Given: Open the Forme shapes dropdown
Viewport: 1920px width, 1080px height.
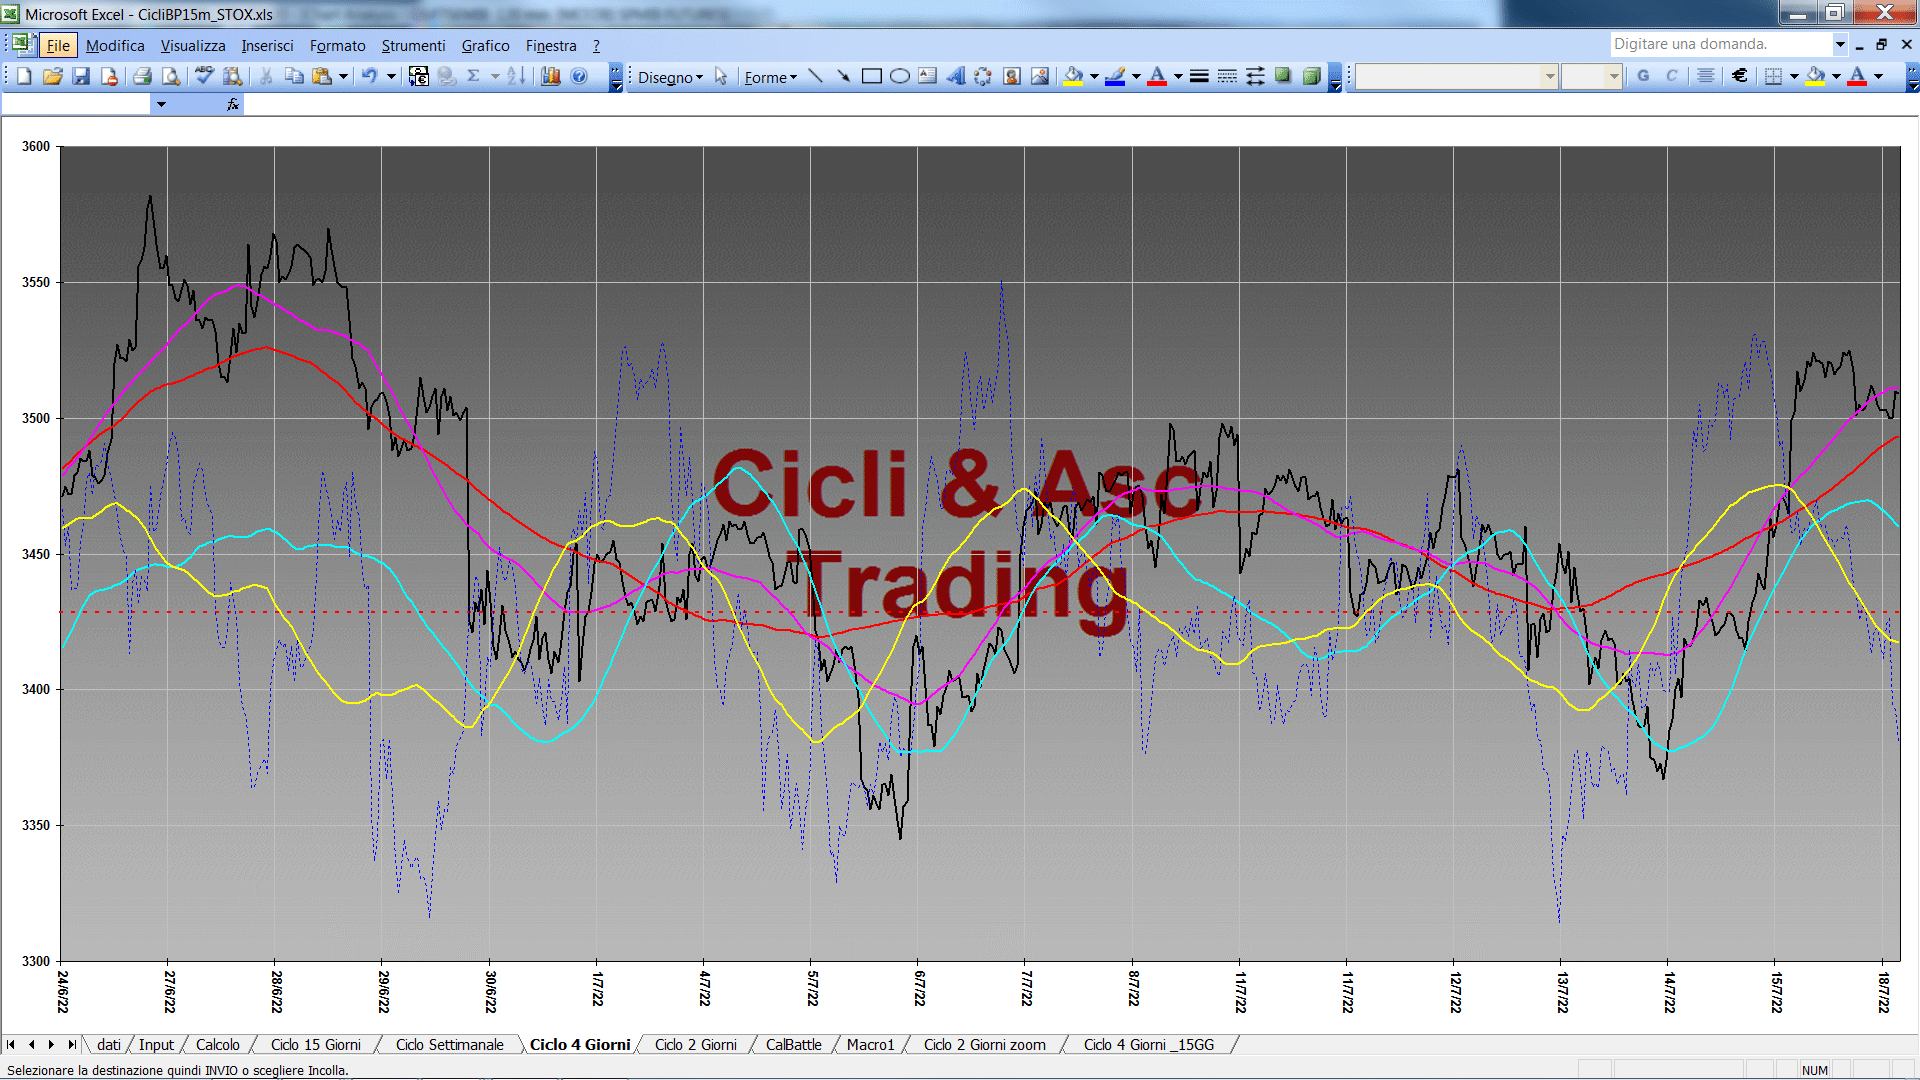Looking at the screenshot, I should click(770, 77).
